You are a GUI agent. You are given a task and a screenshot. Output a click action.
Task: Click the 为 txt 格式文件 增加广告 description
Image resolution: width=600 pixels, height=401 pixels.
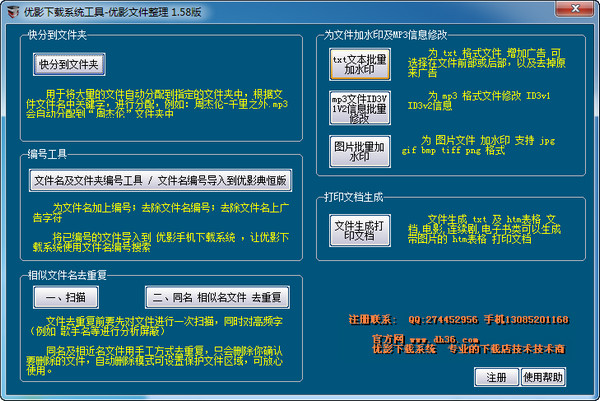click(x=486, y=63)
